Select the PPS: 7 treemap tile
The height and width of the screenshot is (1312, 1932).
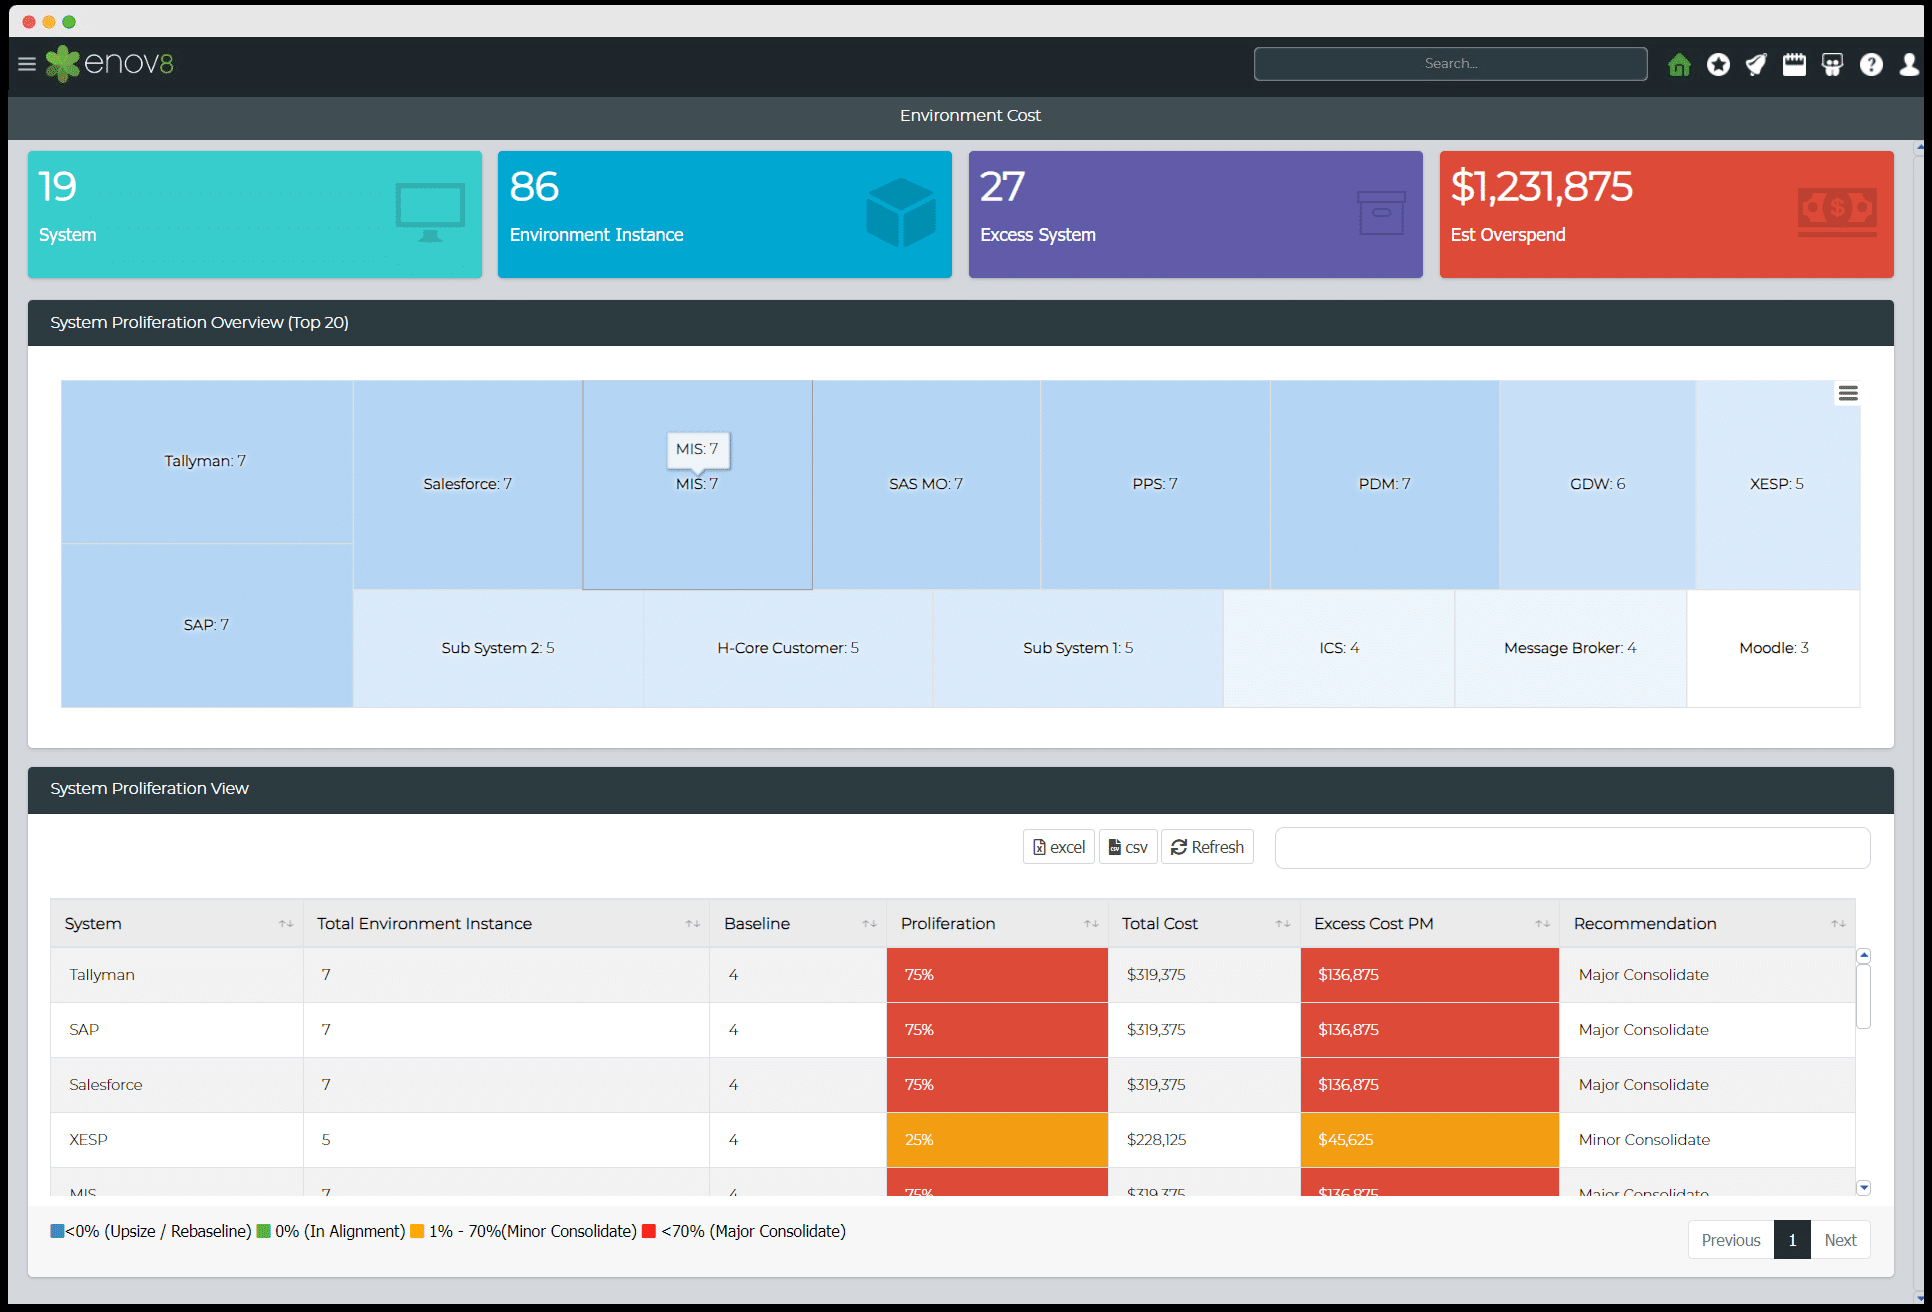(1155, 484)
